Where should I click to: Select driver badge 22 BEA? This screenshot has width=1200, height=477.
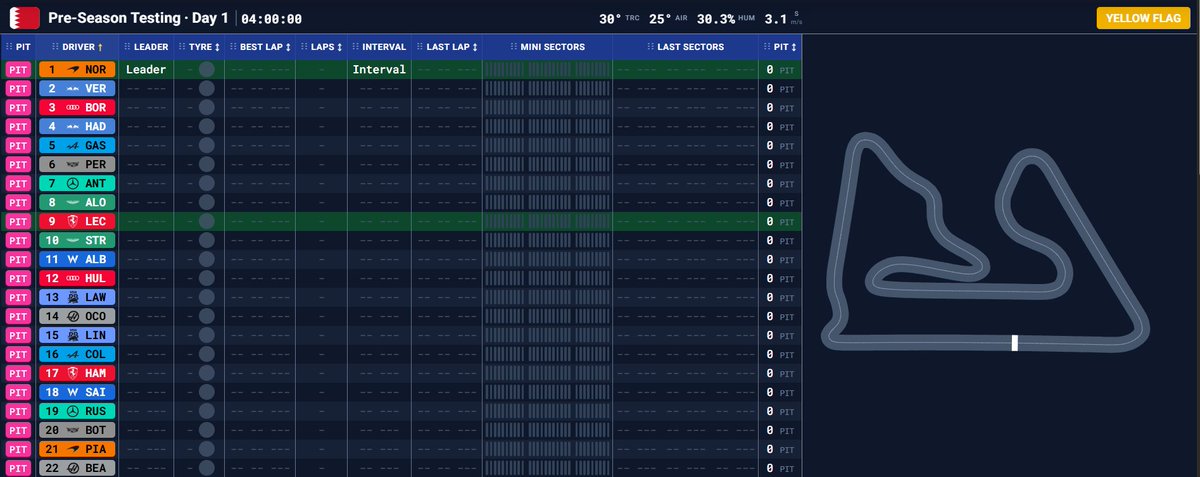tap(76, 468)
